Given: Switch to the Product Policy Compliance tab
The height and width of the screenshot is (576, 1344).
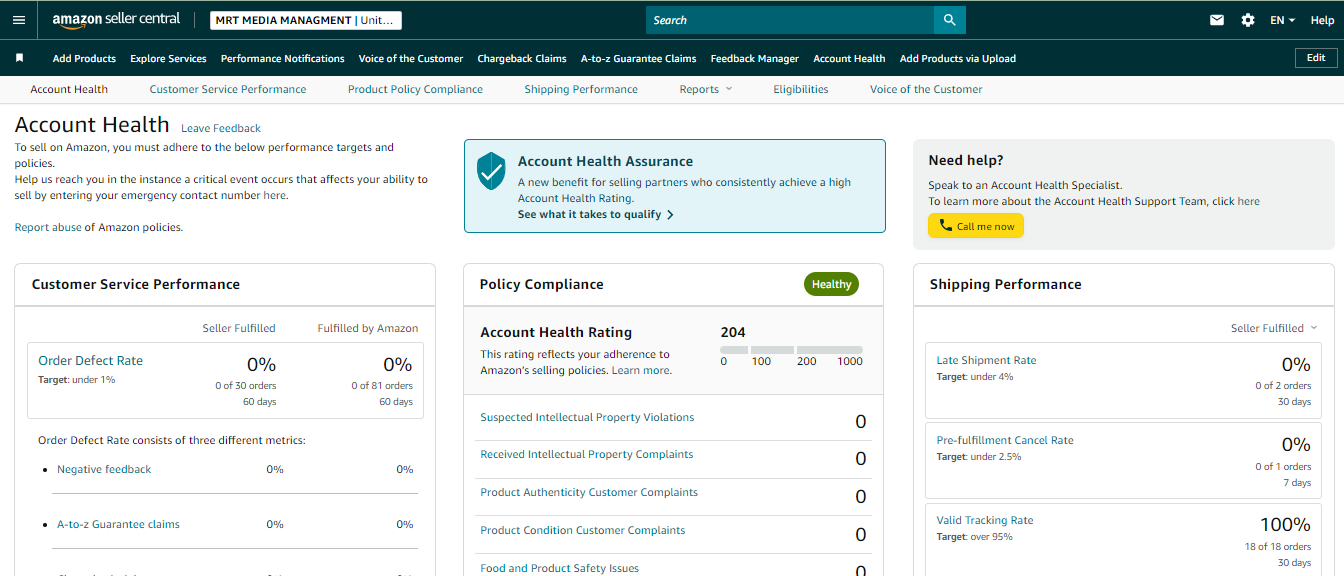Looking at the screenshot, I should (415, 89).
